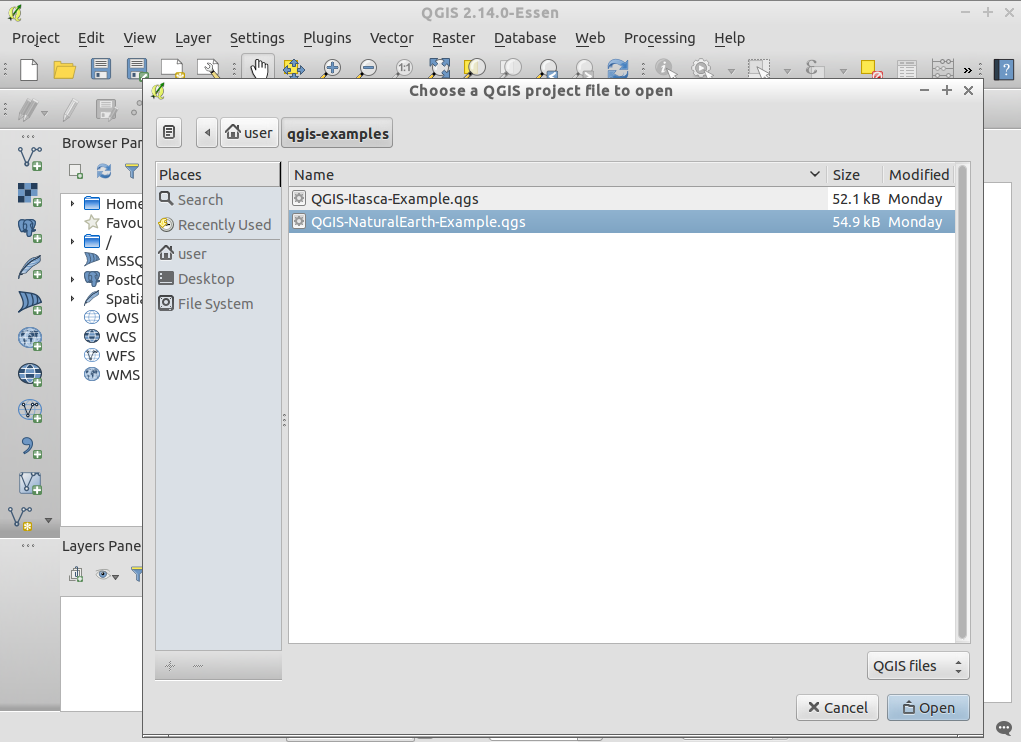Click the Open button in dialog
This screenshot has width=1021, height=742.
click(928, 708)
